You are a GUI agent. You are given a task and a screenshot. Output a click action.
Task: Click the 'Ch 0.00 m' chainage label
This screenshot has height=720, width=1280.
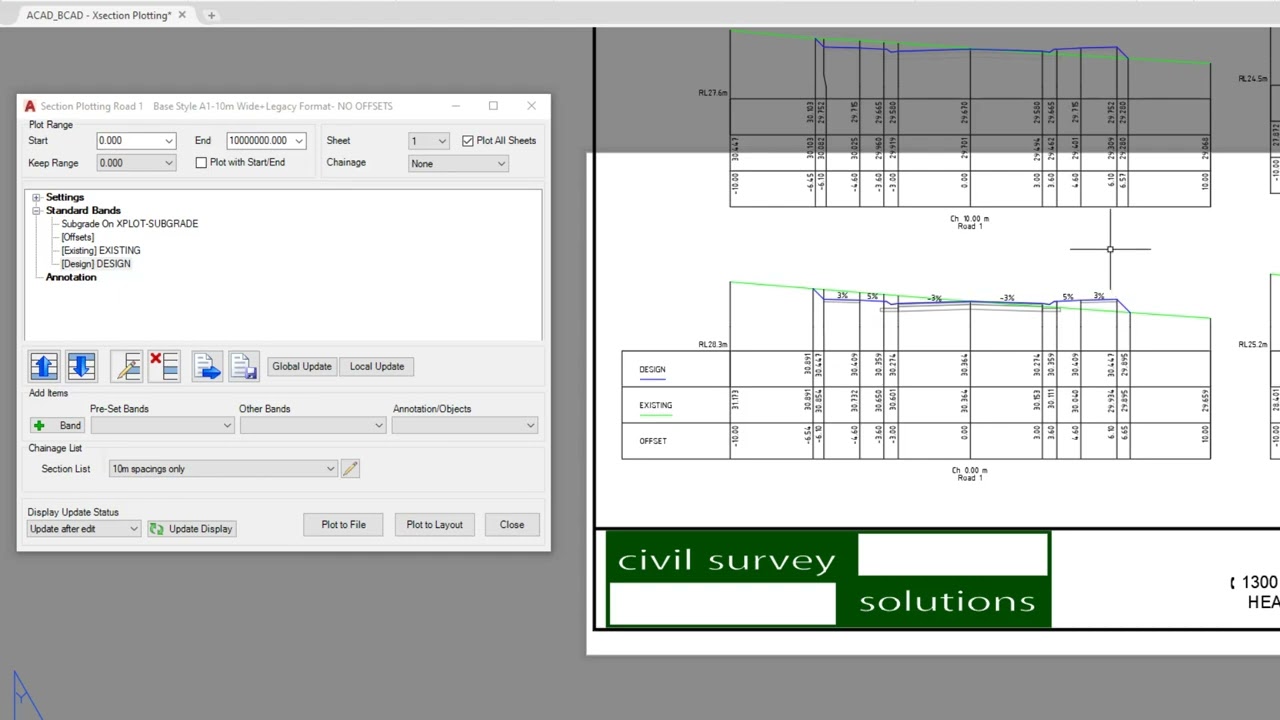(969, 470)
